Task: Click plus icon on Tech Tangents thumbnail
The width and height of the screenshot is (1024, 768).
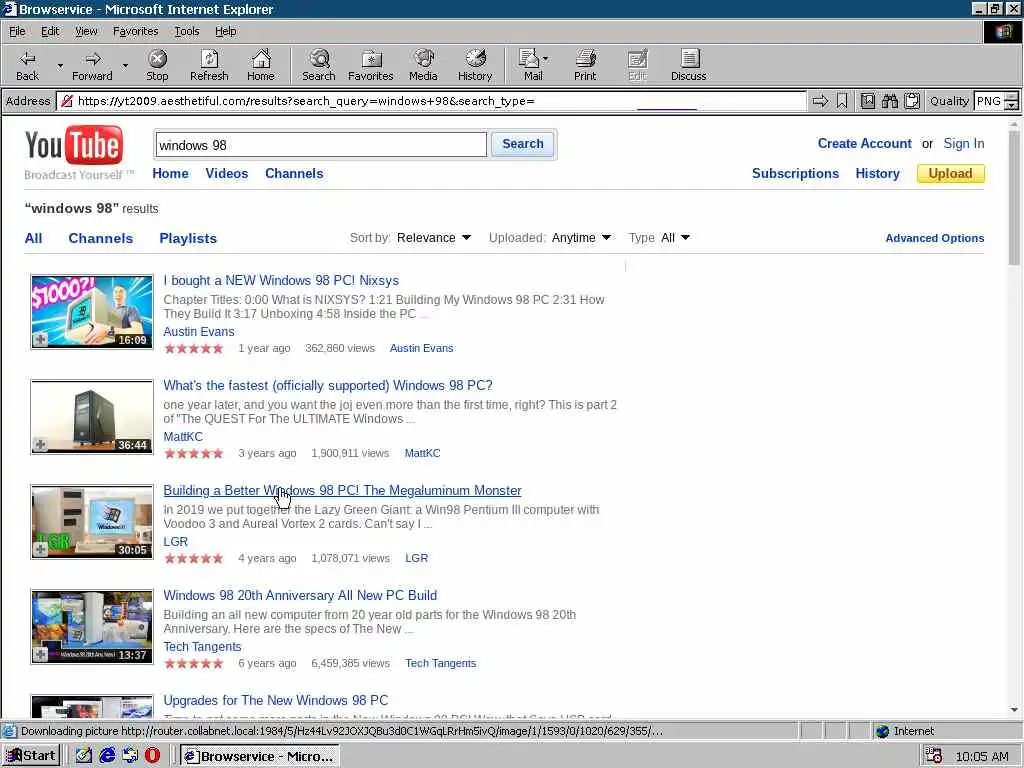Action: pos(40,654)
